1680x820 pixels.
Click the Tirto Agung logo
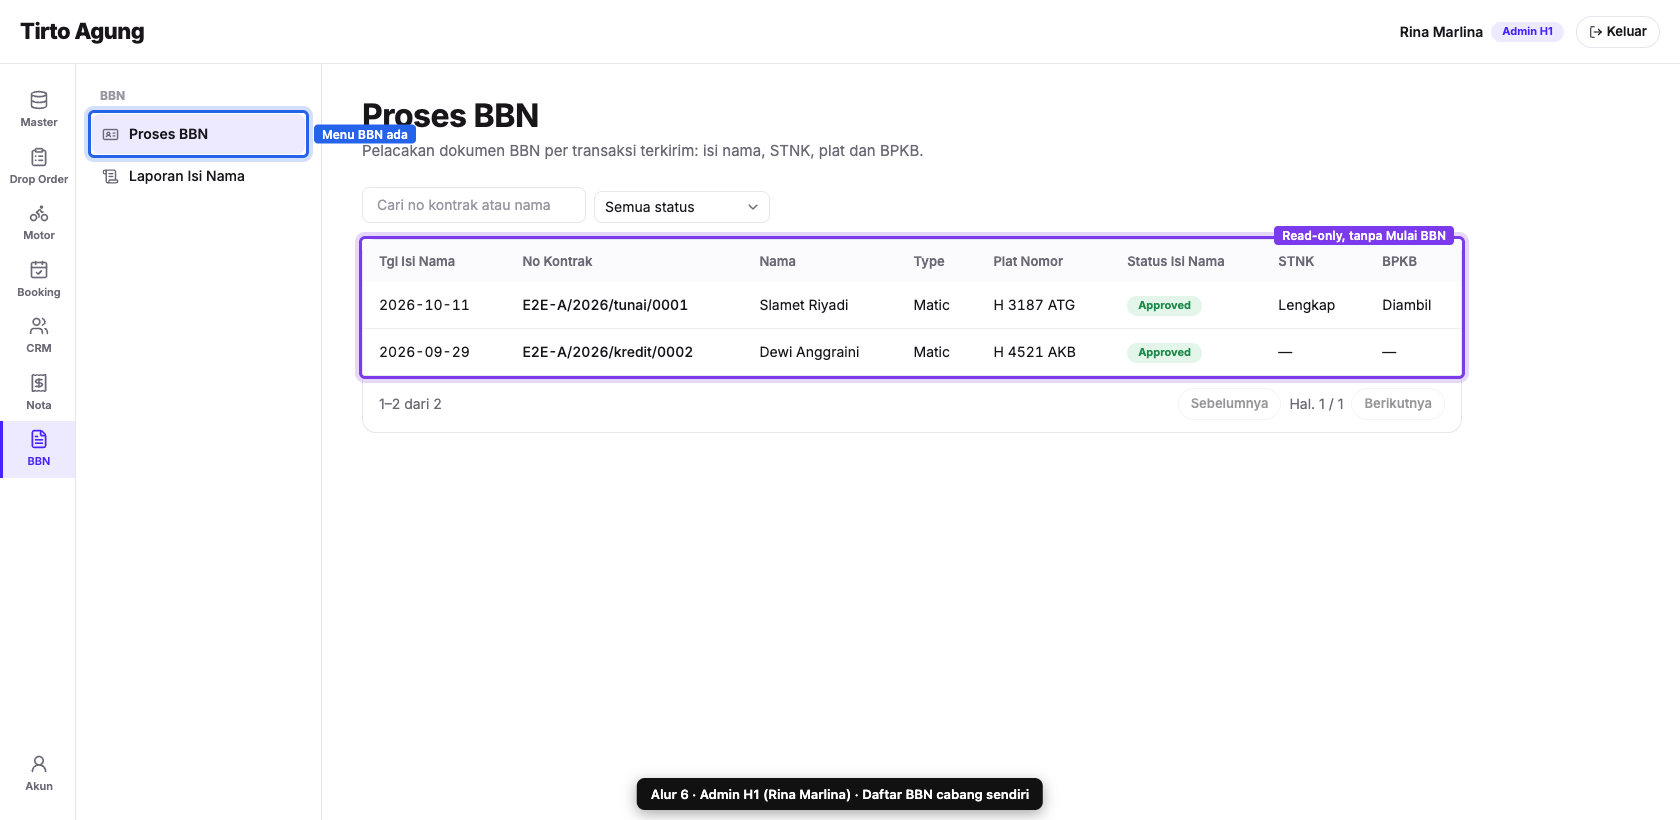[x=82, y=32]
